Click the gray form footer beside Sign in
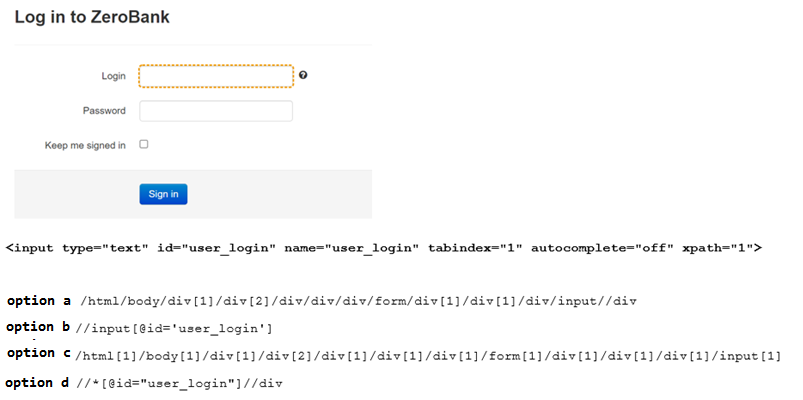 pyautogui.click(x=279, y=194)
